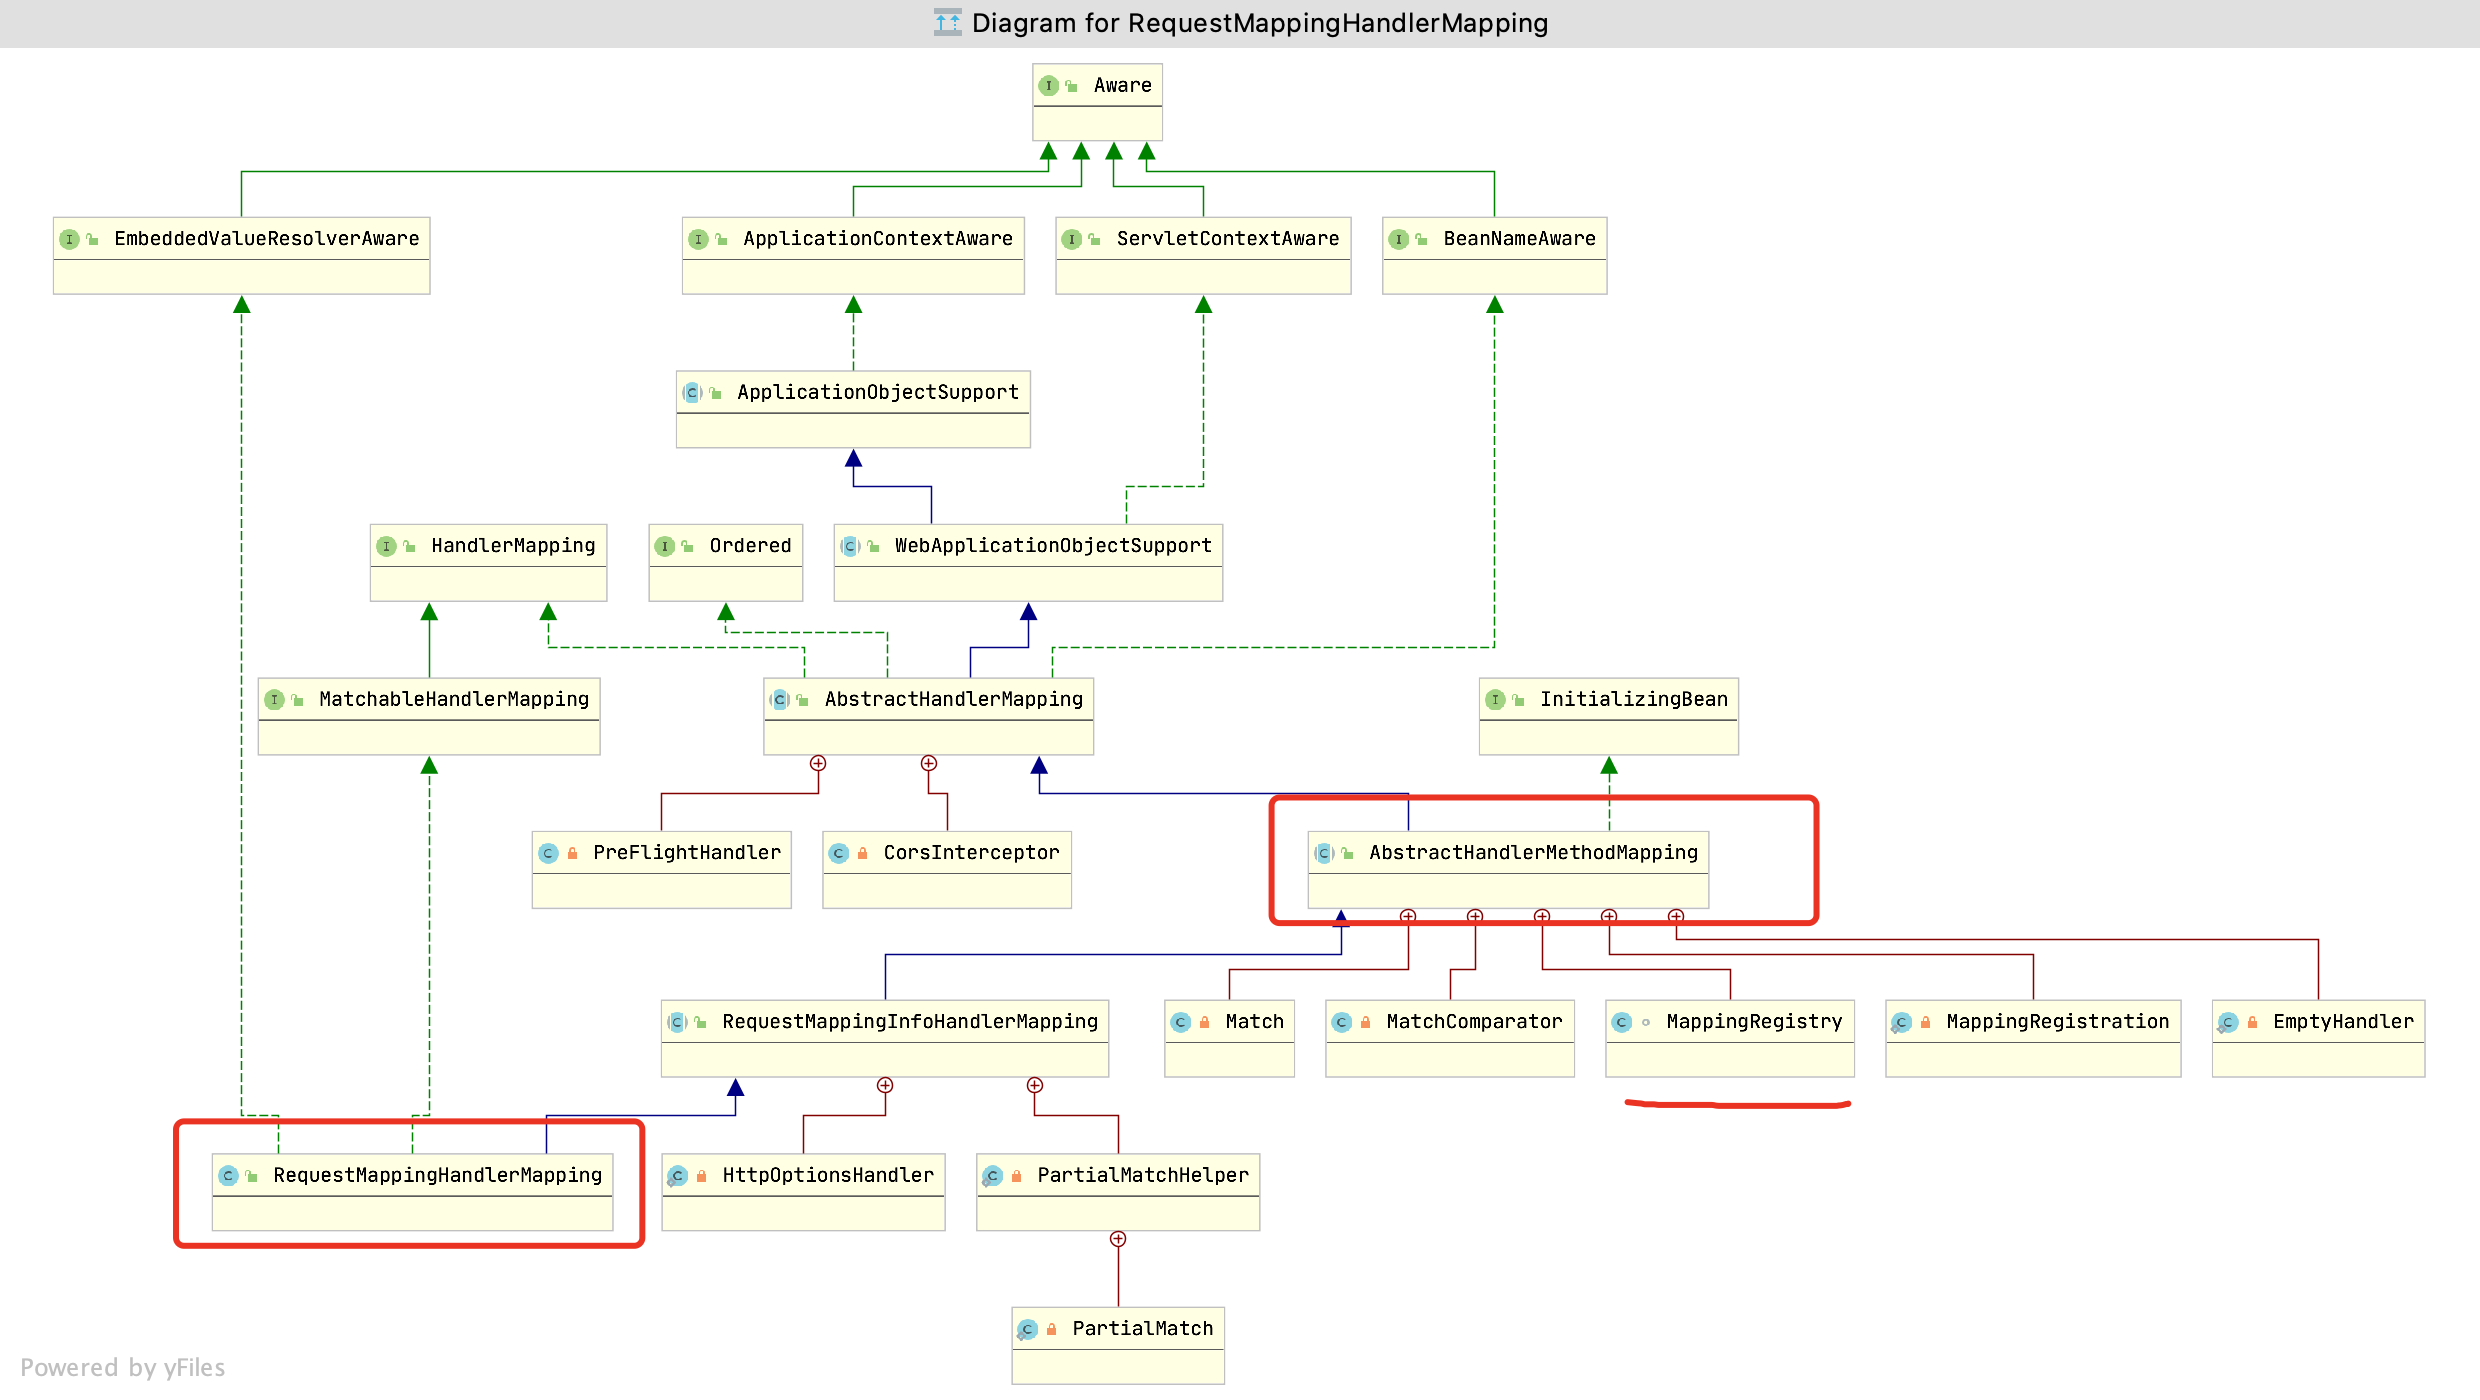
Task: Select the MatchableHandlerMapping label
Action: click(x=454, y=700)
